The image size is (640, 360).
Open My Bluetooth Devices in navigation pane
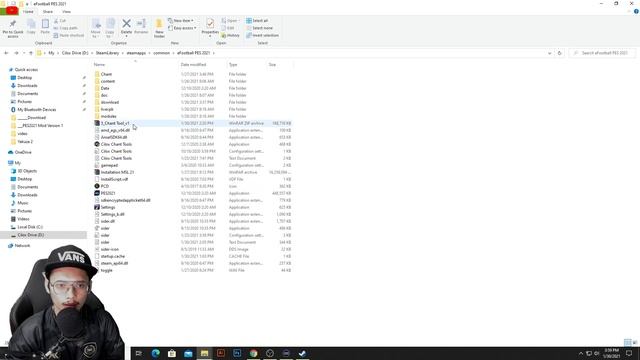pyautogui.click(x=36, y=110)
